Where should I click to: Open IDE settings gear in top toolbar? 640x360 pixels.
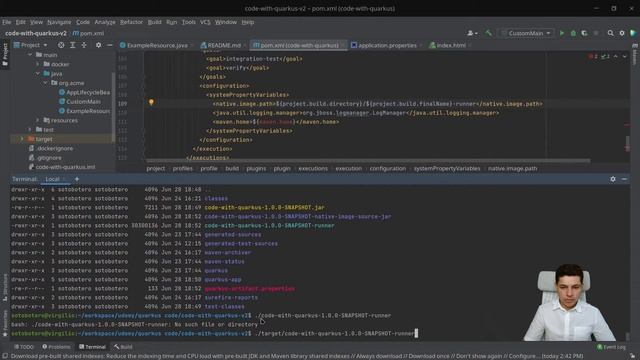[622, 33]
